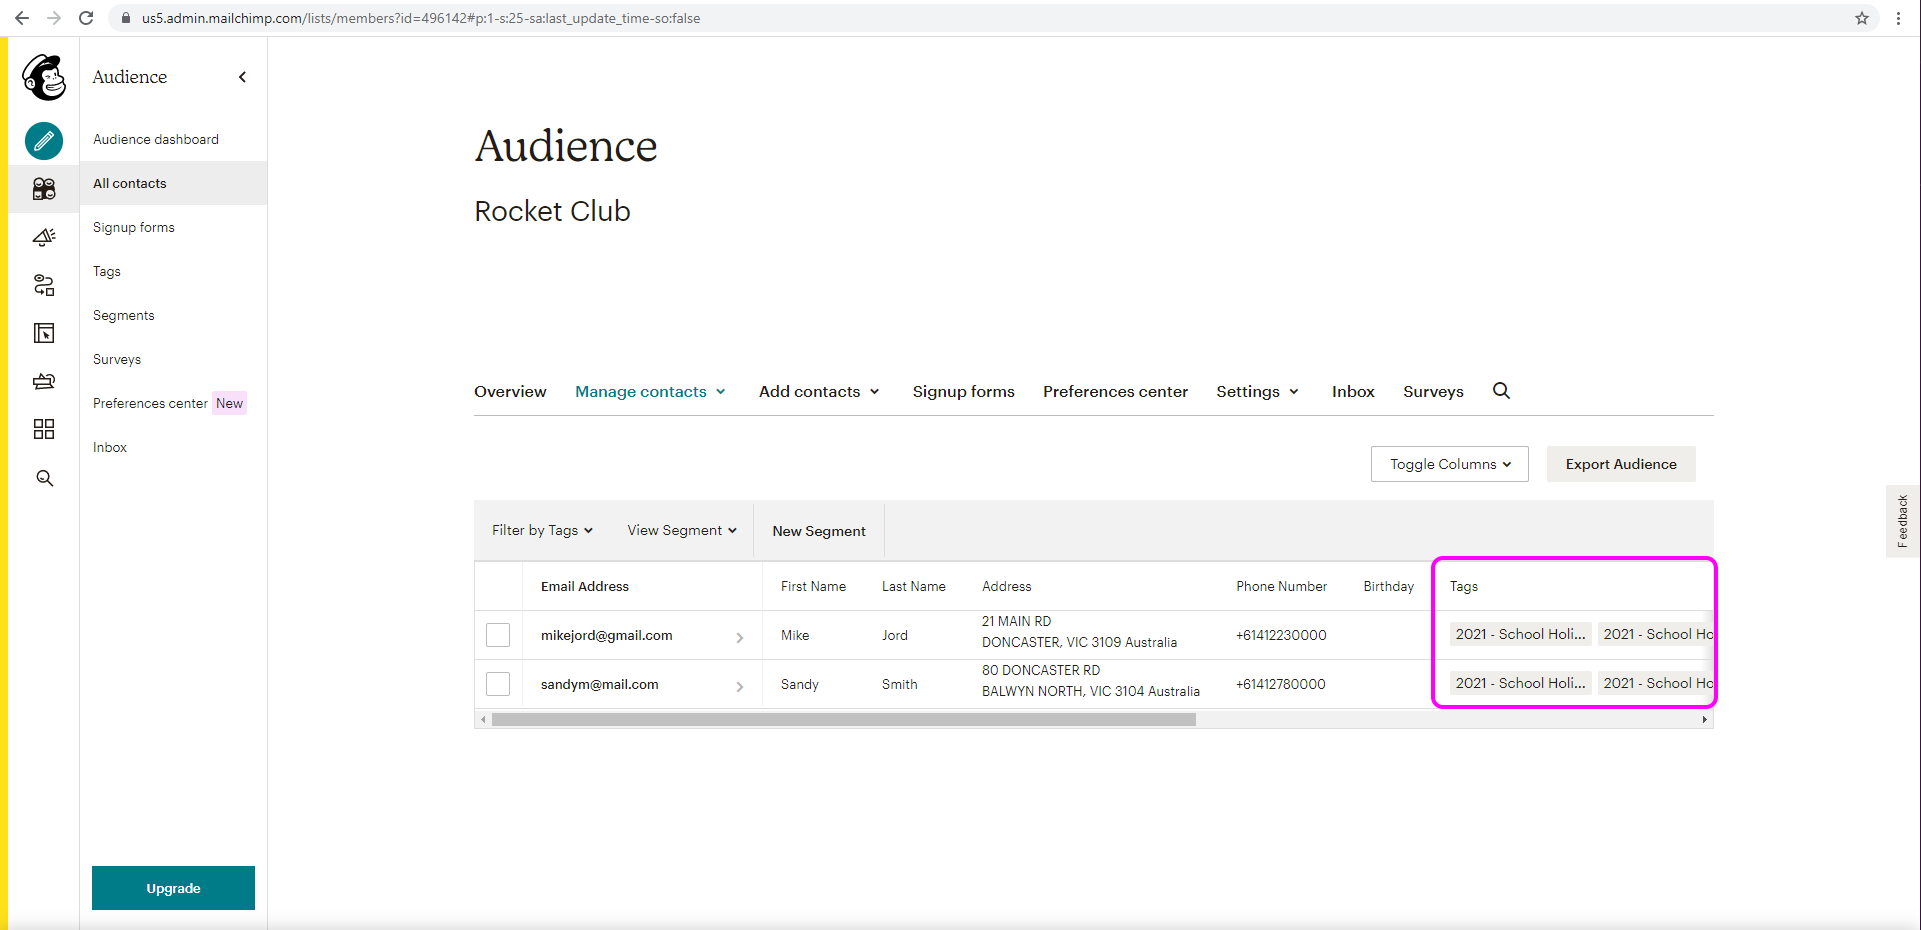The height and width of the screenshot is (930, 1921).
Task: Open the Automations journey icon
Action: point(43,285)
